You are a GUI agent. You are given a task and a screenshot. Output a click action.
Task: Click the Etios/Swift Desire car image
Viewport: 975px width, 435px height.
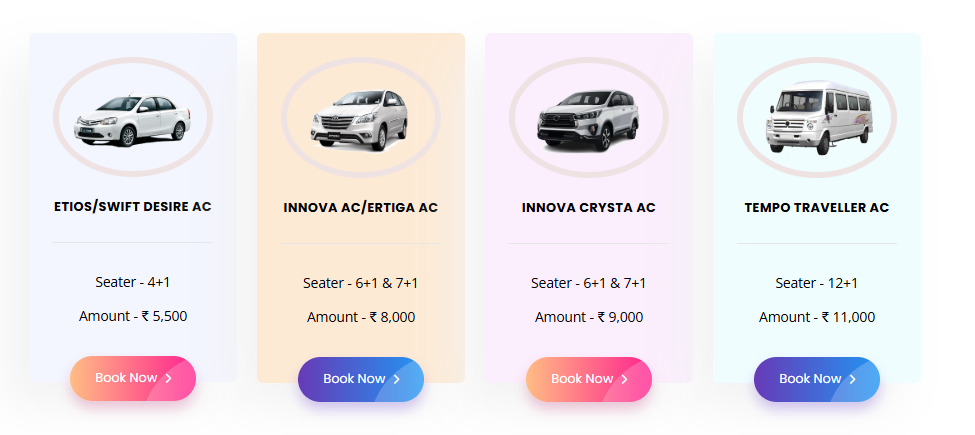point(132,118)
